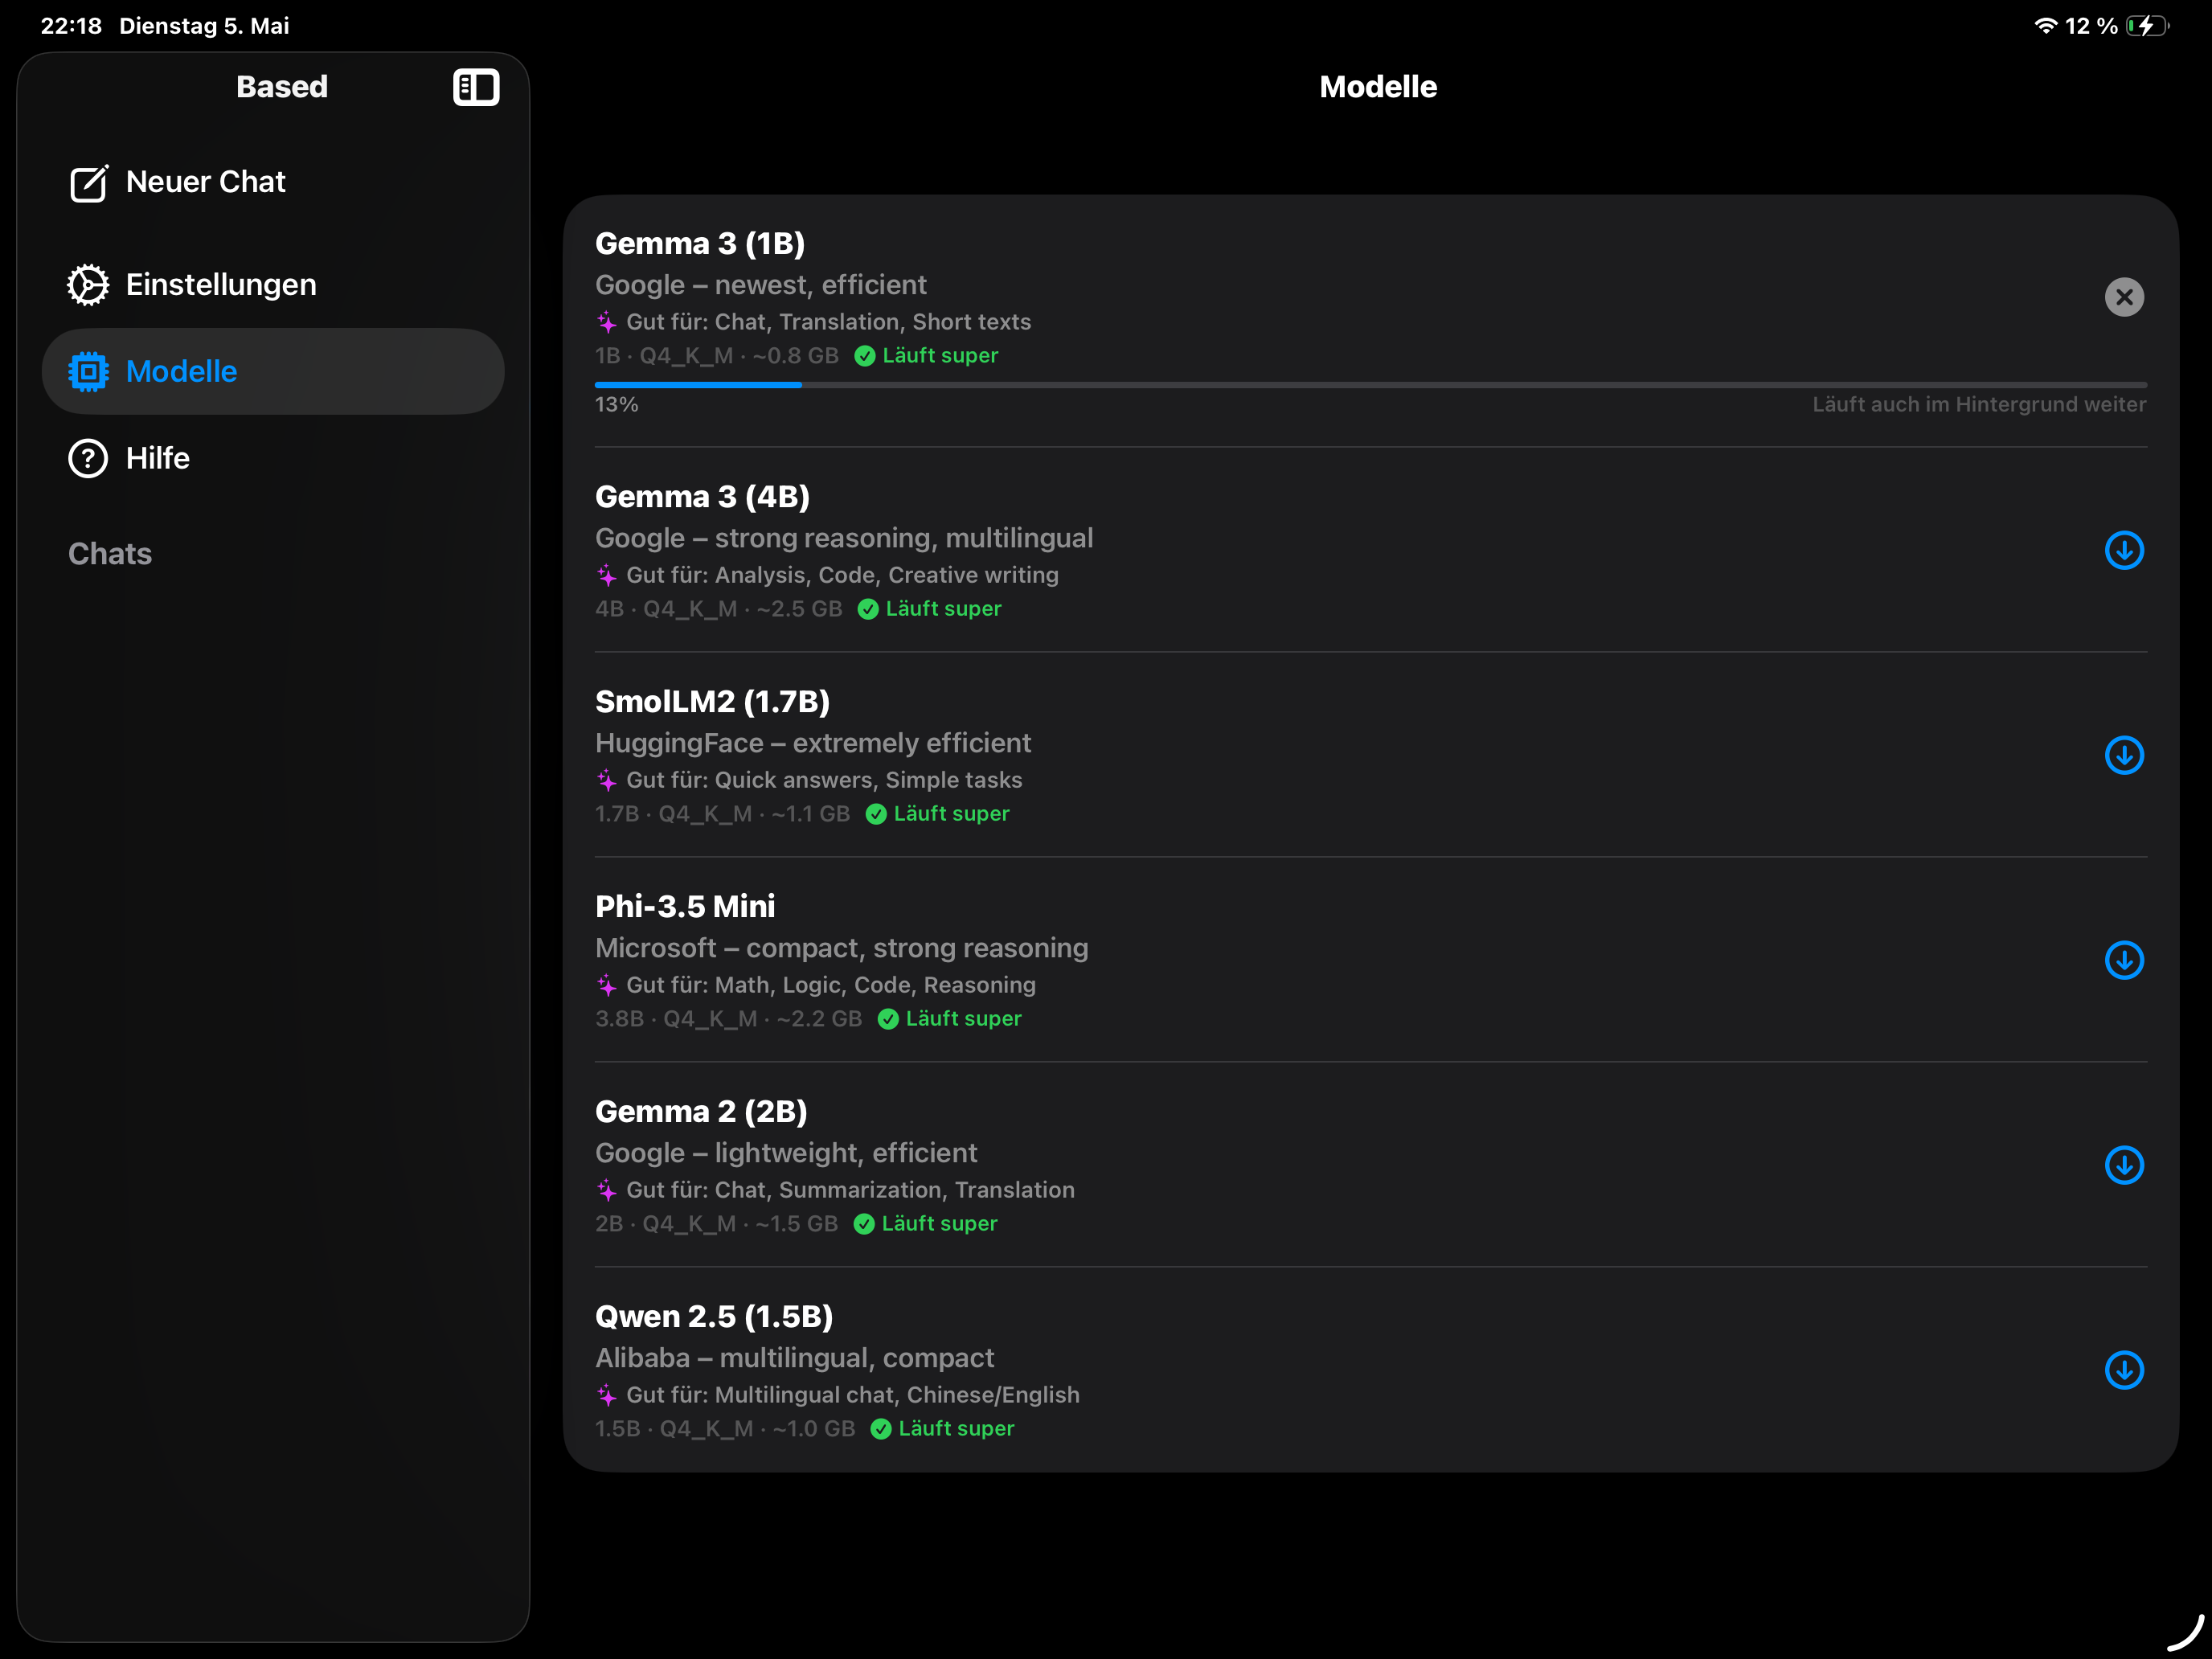Click the Gemma 2 (2B) title

[701, 1111]
